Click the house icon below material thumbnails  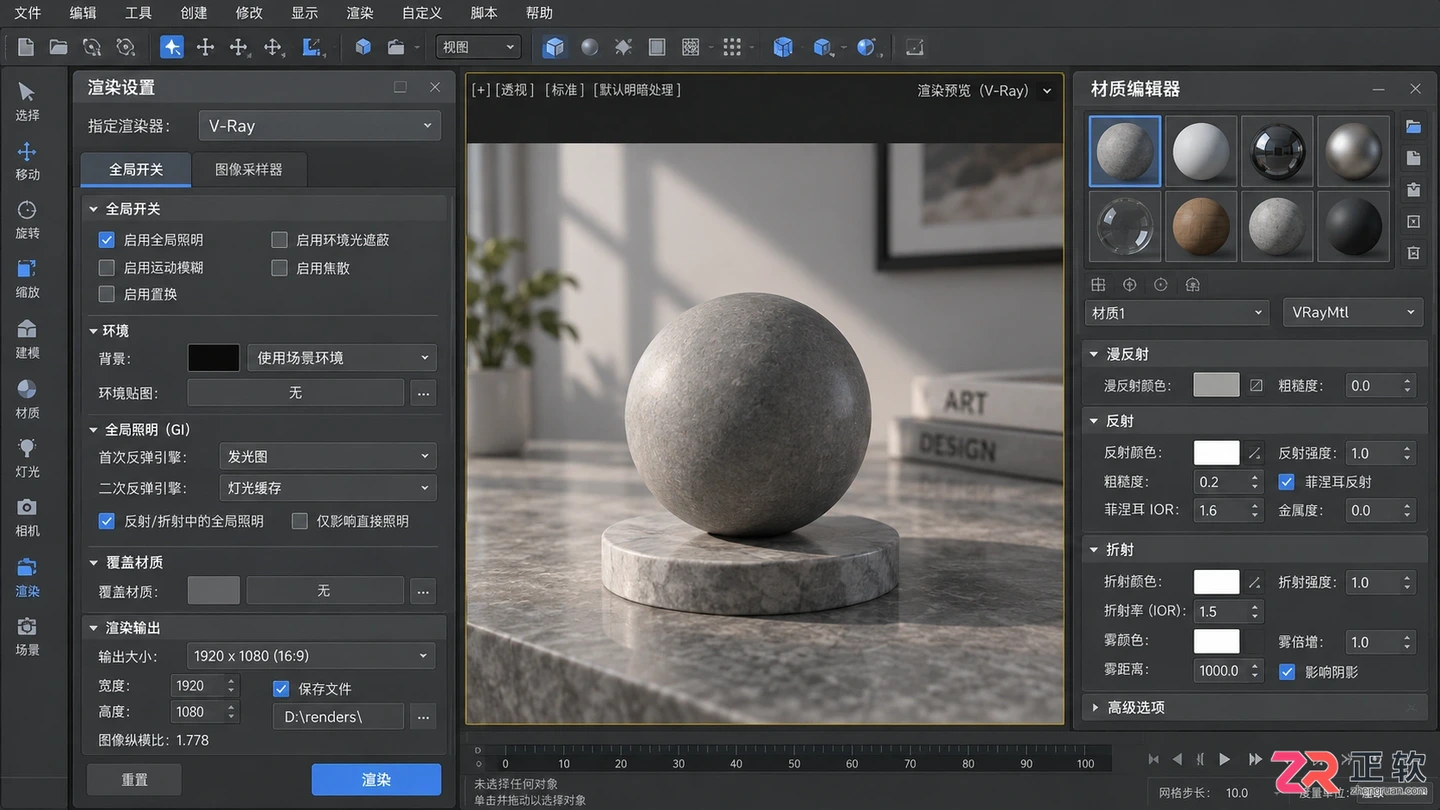[x=1192, y=285]
